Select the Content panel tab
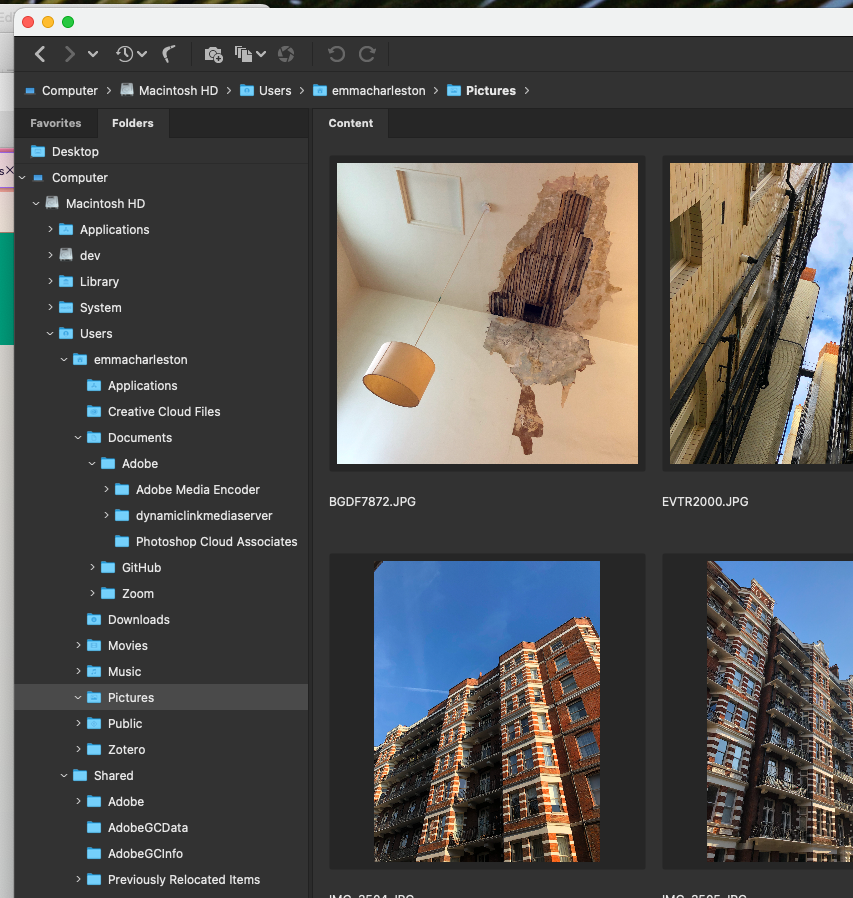 tap(351, 123)
